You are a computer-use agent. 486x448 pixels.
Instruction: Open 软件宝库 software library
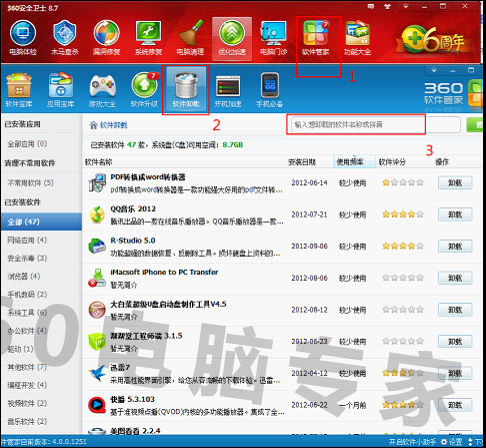click(x=19, y=90)
